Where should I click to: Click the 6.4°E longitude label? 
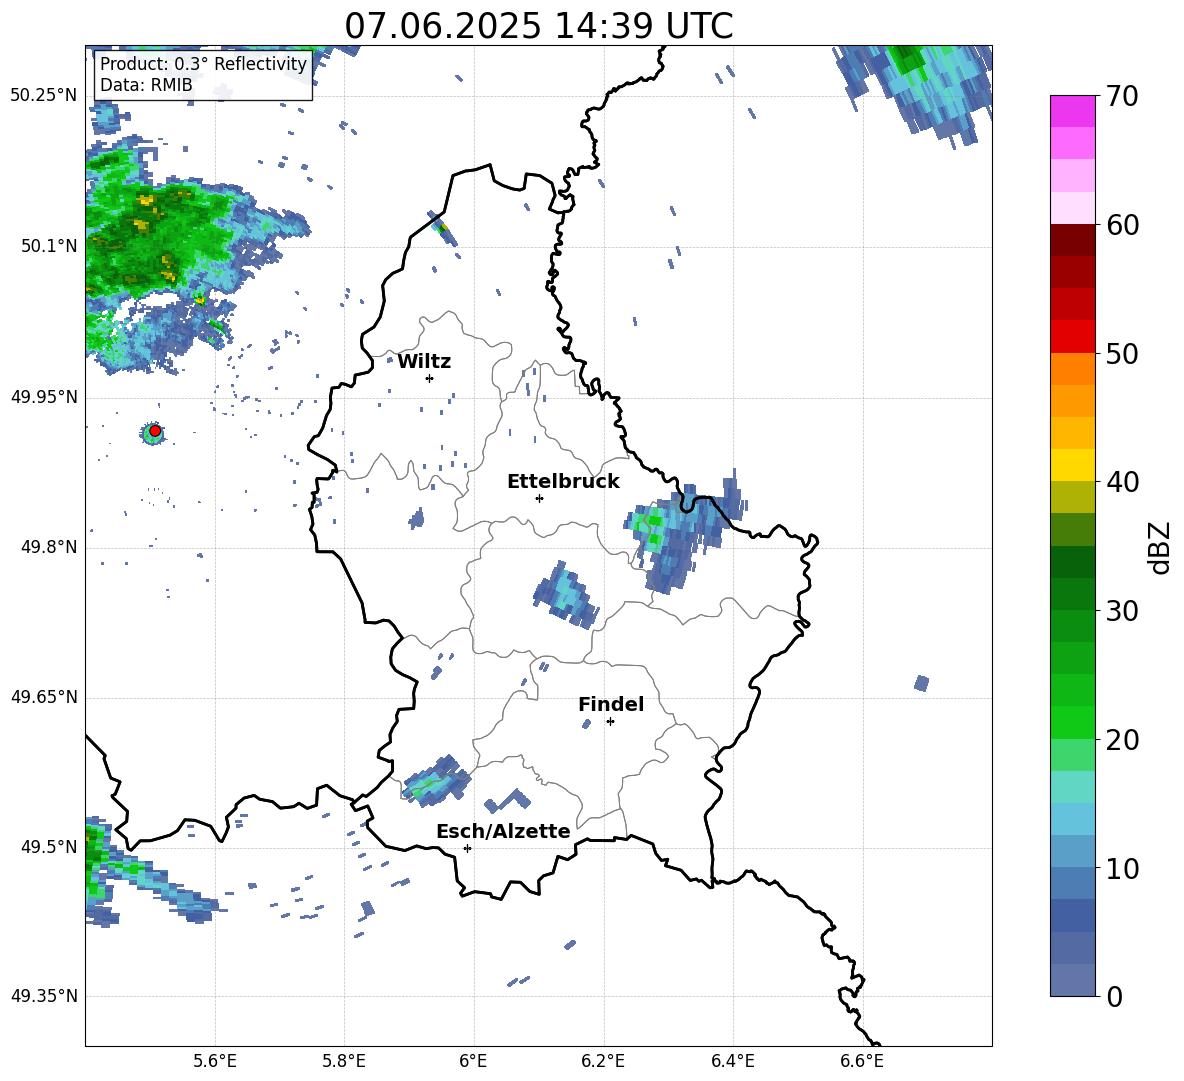click(x=732, y=1061)
